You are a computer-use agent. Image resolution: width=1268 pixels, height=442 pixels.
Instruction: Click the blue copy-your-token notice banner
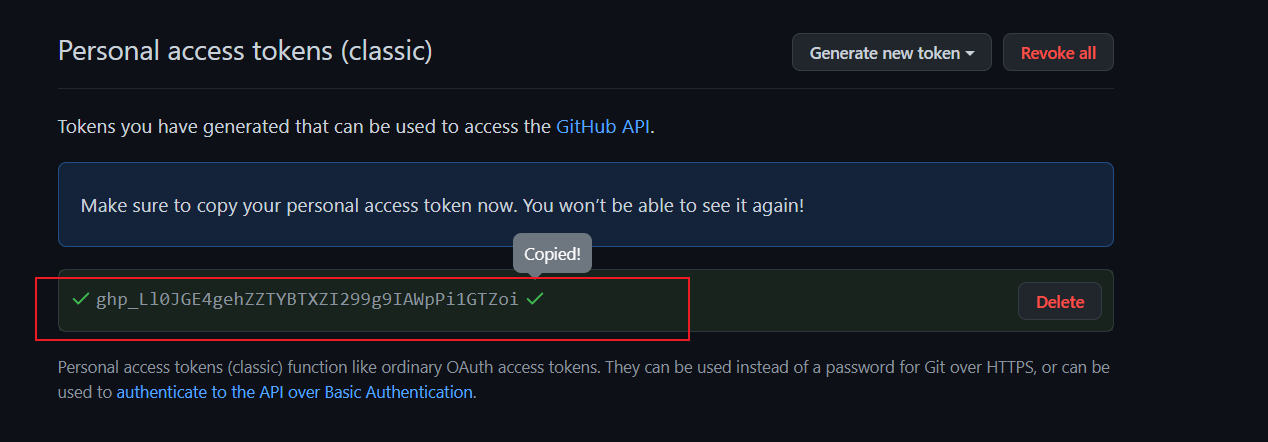[x=586, y=205]
